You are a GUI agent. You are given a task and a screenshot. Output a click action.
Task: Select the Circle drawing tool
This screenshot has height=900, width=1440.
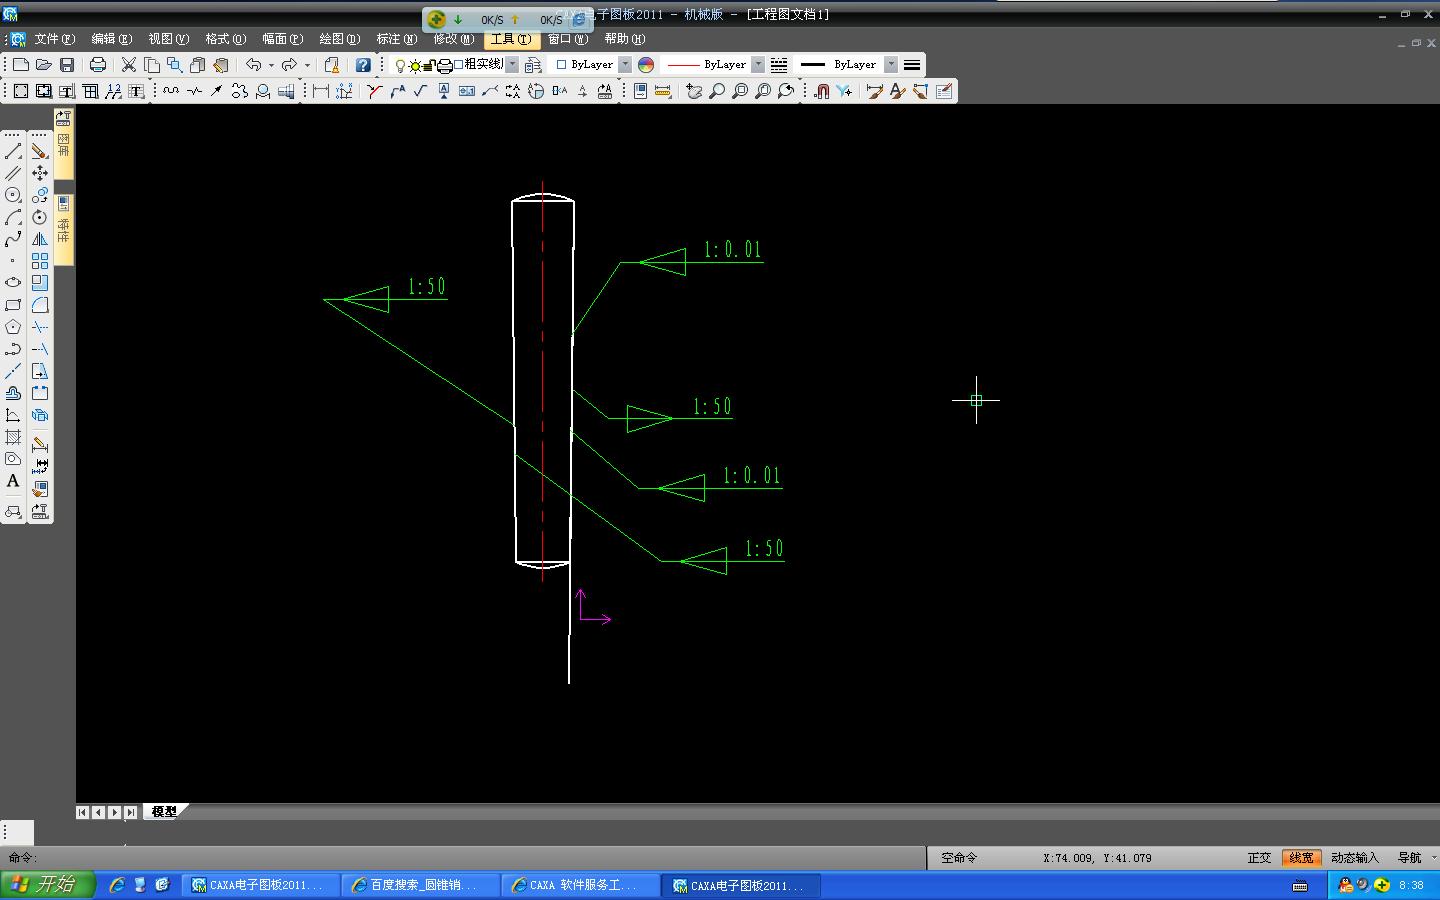(13, 195)
